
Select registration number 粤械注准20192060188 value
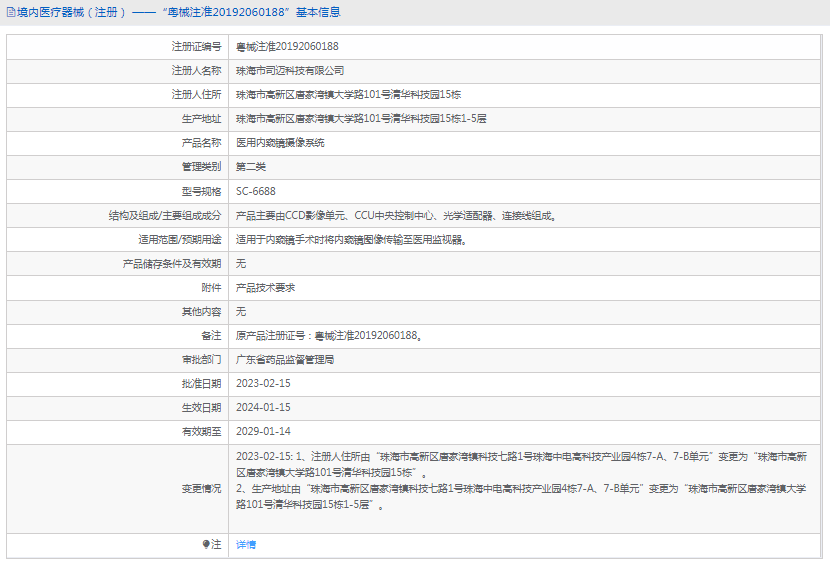point(287,47)
